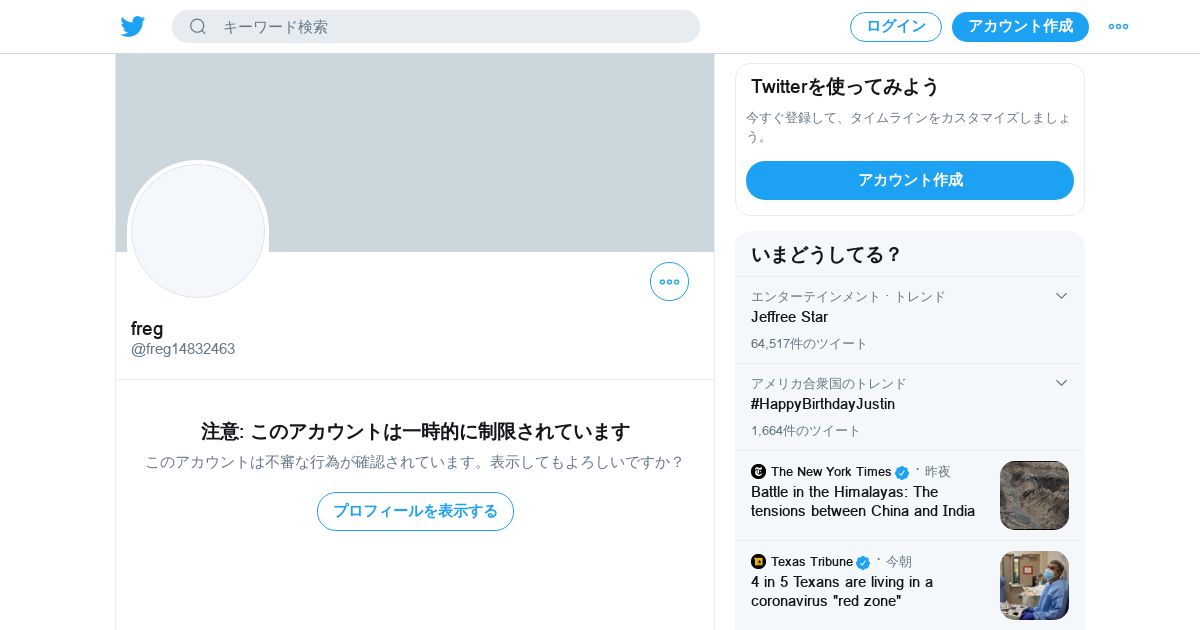Click the search magnifier icon
This screenshot has height=630, width=1200.
(198, 26)
